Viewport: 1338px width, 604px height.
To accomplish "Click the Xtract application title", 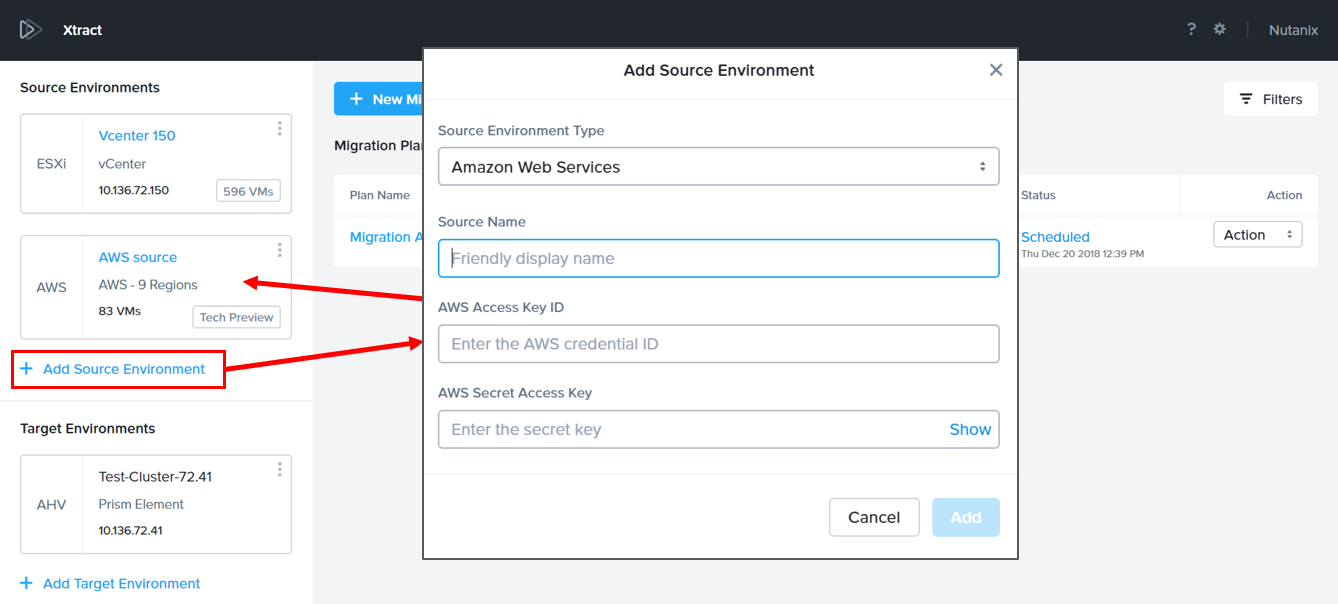I will coord(83,30).
